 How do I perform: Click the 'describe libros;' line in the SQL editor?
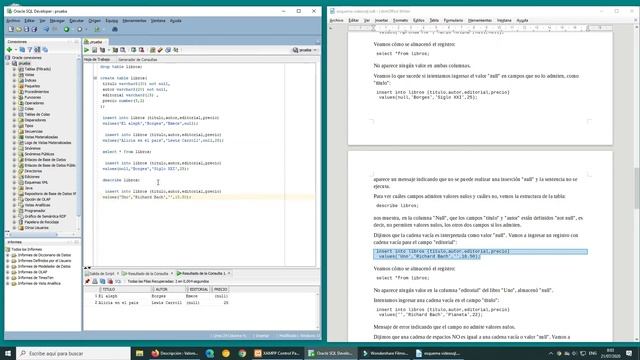121,180
